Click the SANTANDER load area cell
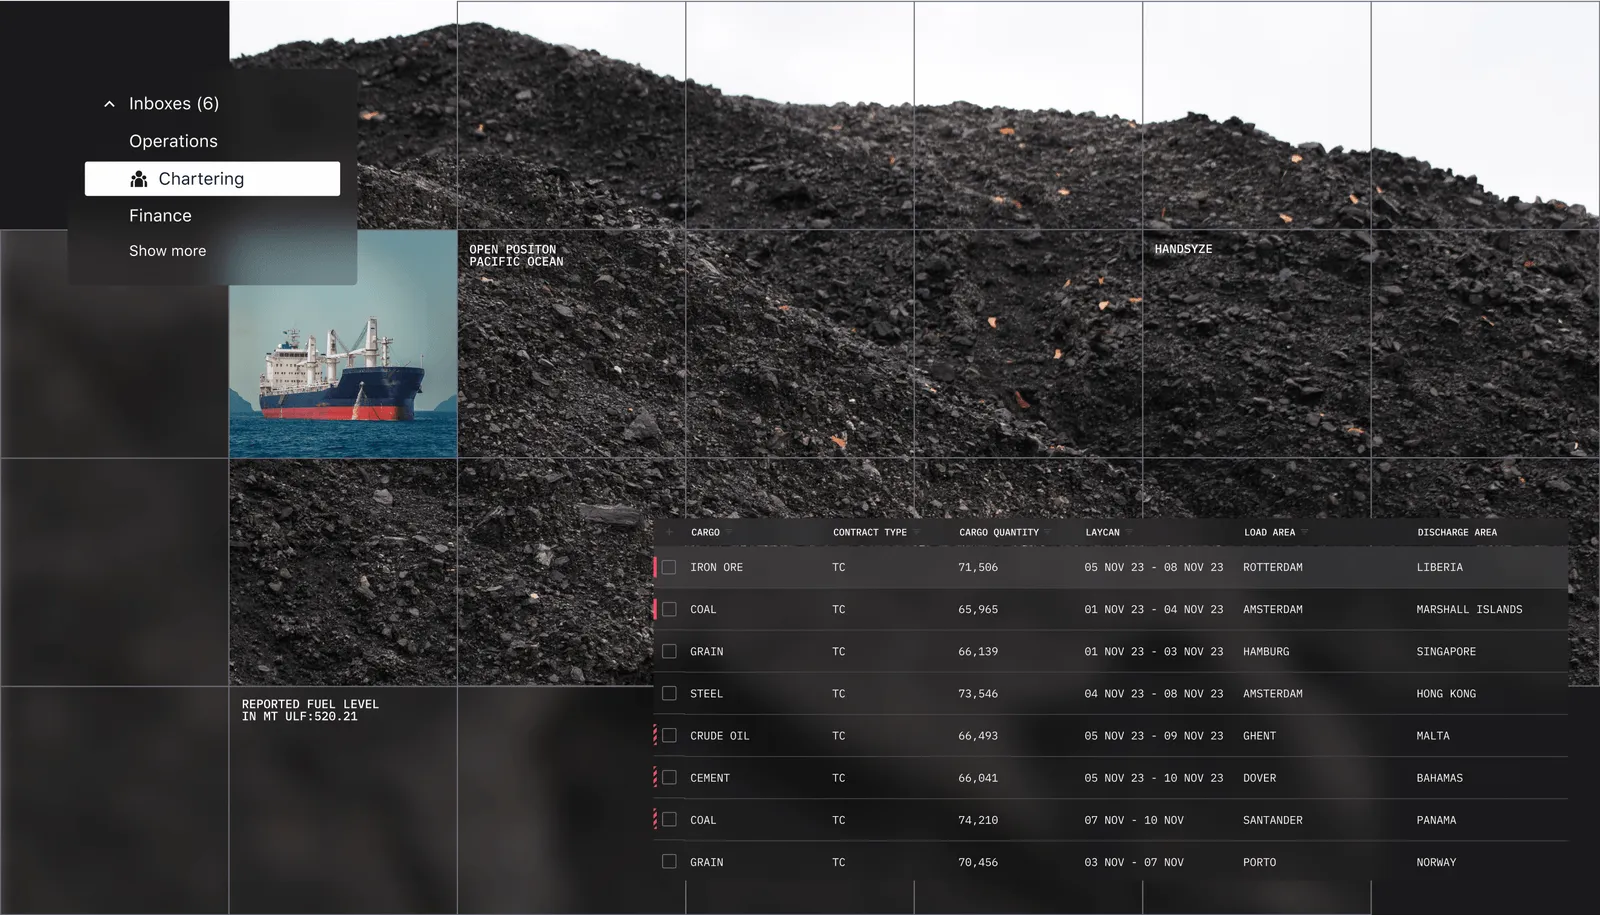The height and width of the screenshot is (915, 1600). pos(1273,819)
